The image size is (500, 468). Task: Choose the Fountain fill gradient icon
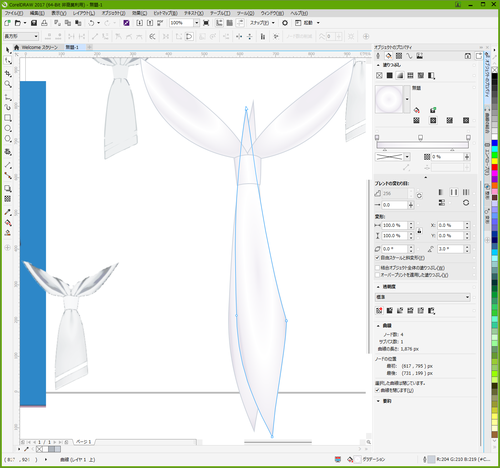[400, 76]
